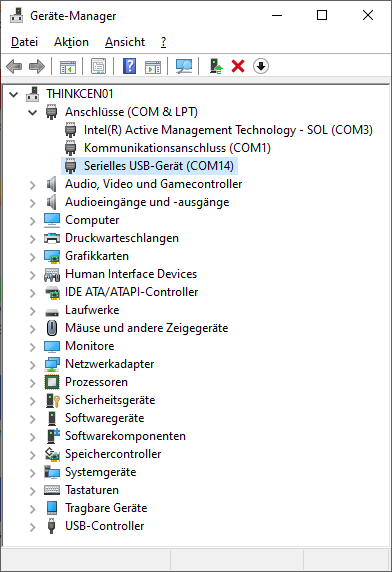Click the blue Help question-mark icon

pos(129,66)
